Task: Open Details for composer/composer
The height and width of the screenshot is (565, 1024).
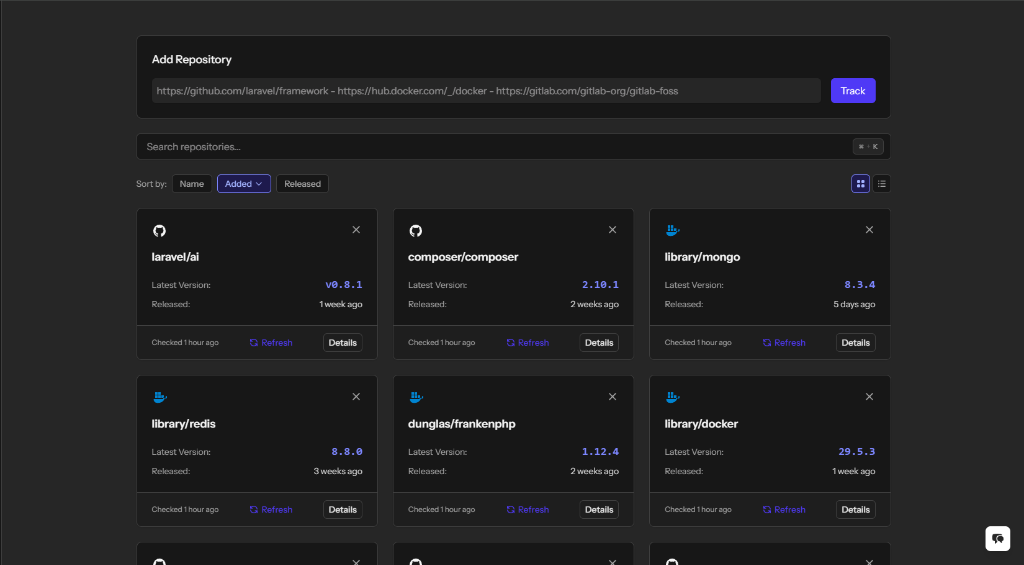Action: pyautogui.click(x=599, y=342)
